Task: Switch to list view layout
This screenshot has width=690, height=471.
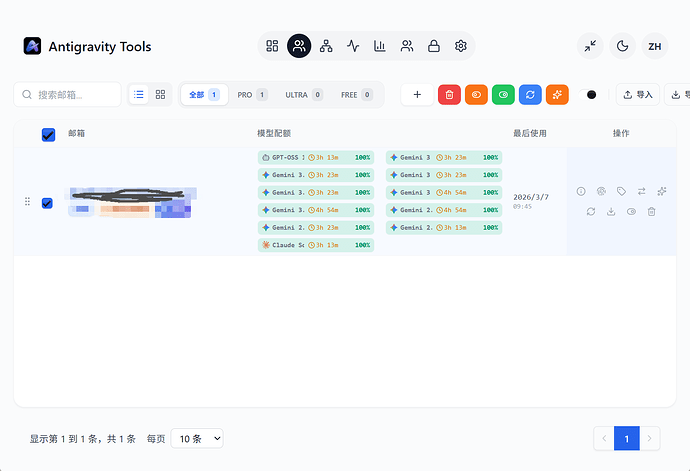Action: point(139,95)
